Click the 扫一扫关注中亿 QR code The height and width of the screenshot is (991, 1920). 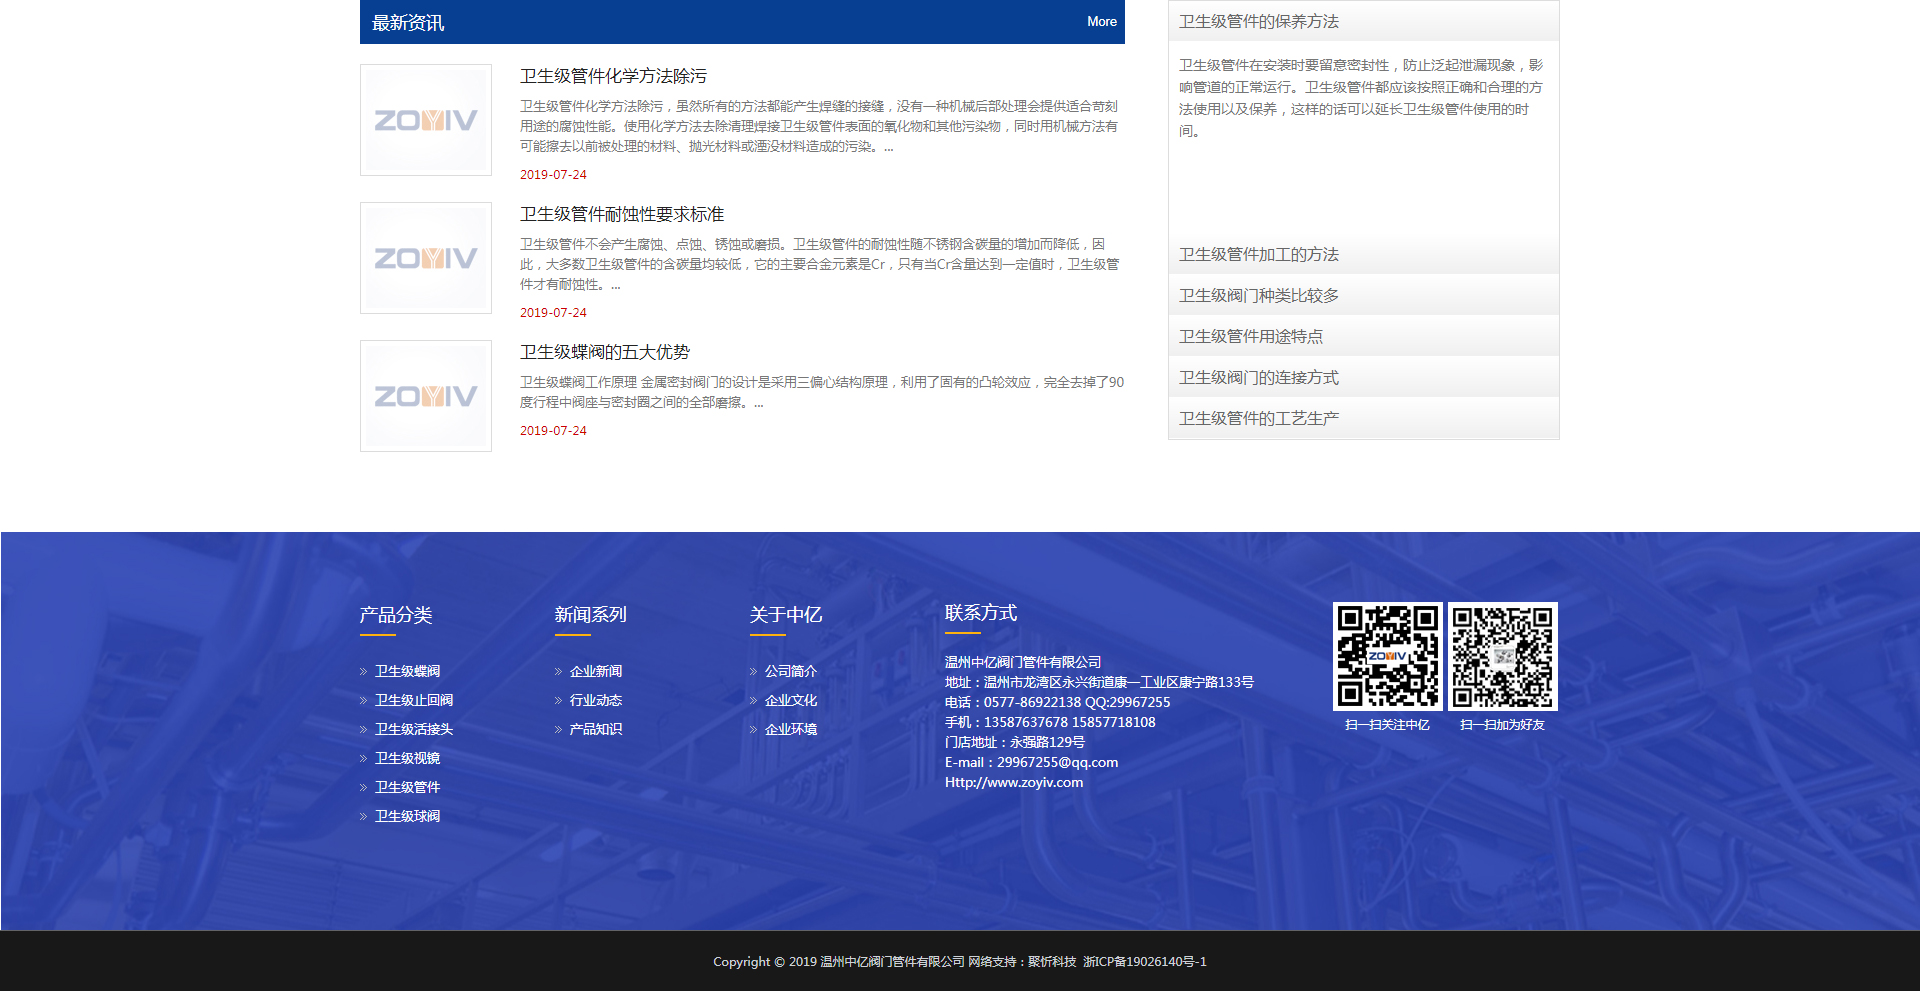1387,656
